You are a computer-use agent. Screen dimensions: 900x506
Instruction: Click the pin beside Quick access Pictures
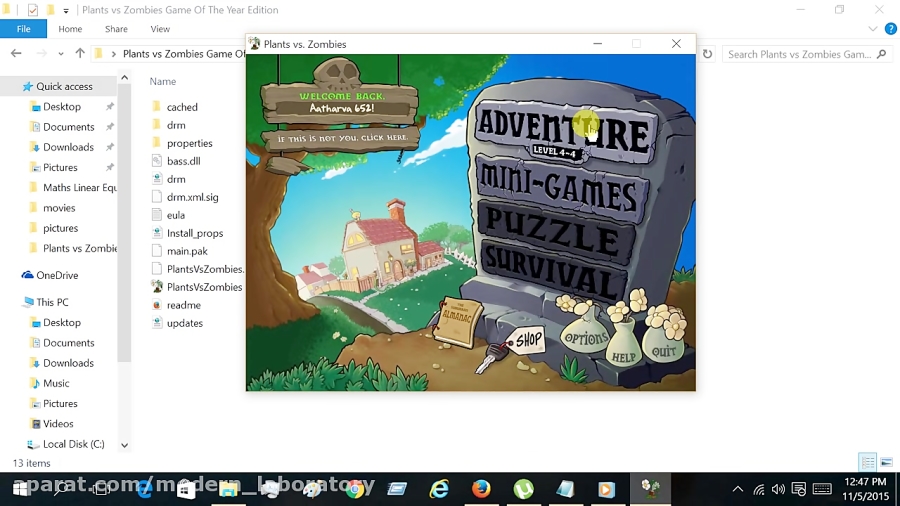pos(110,167)
